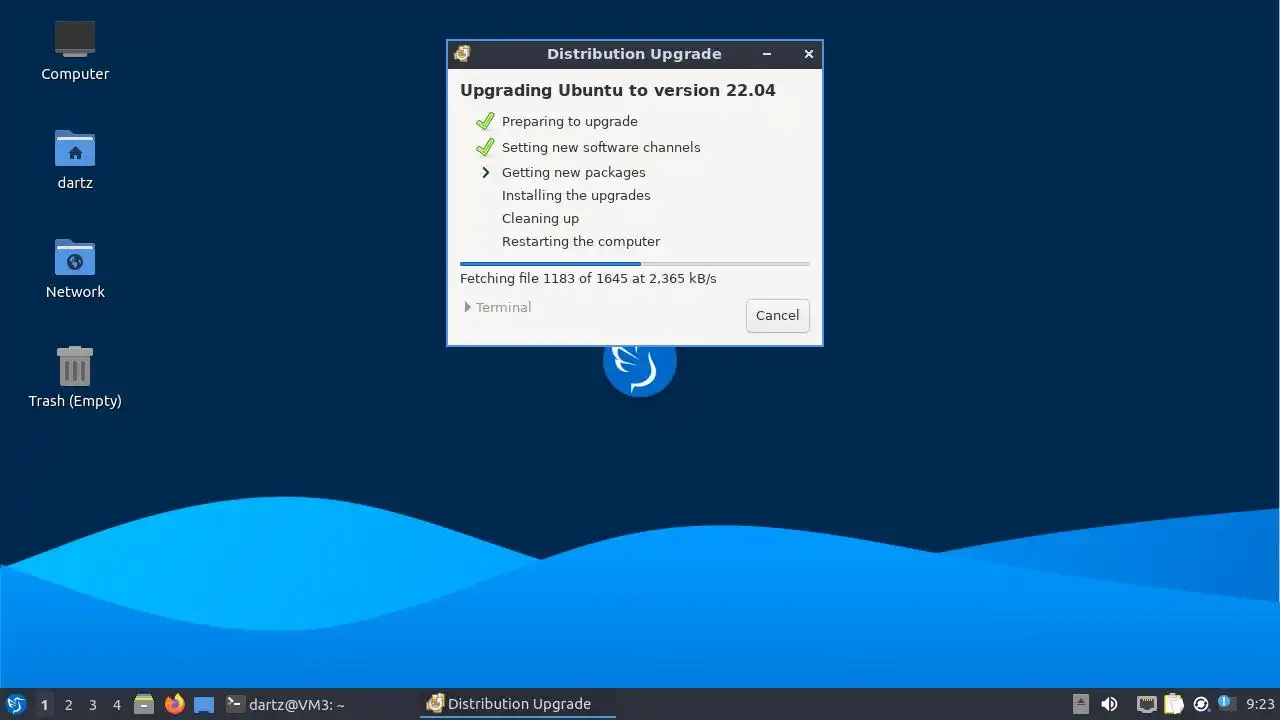Click the Distribution Upgrade title bar icon

click(x=462, y=54)
